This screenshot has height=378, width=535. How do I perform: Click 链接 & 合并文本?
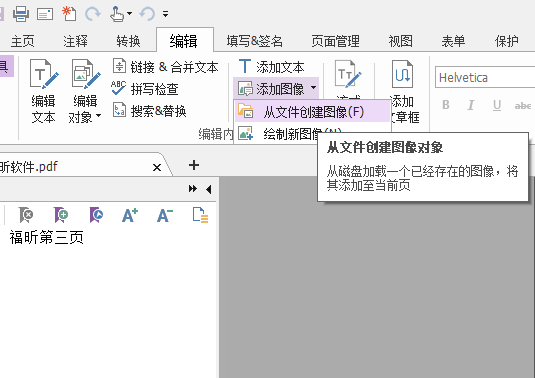click(x=166, y=67)
